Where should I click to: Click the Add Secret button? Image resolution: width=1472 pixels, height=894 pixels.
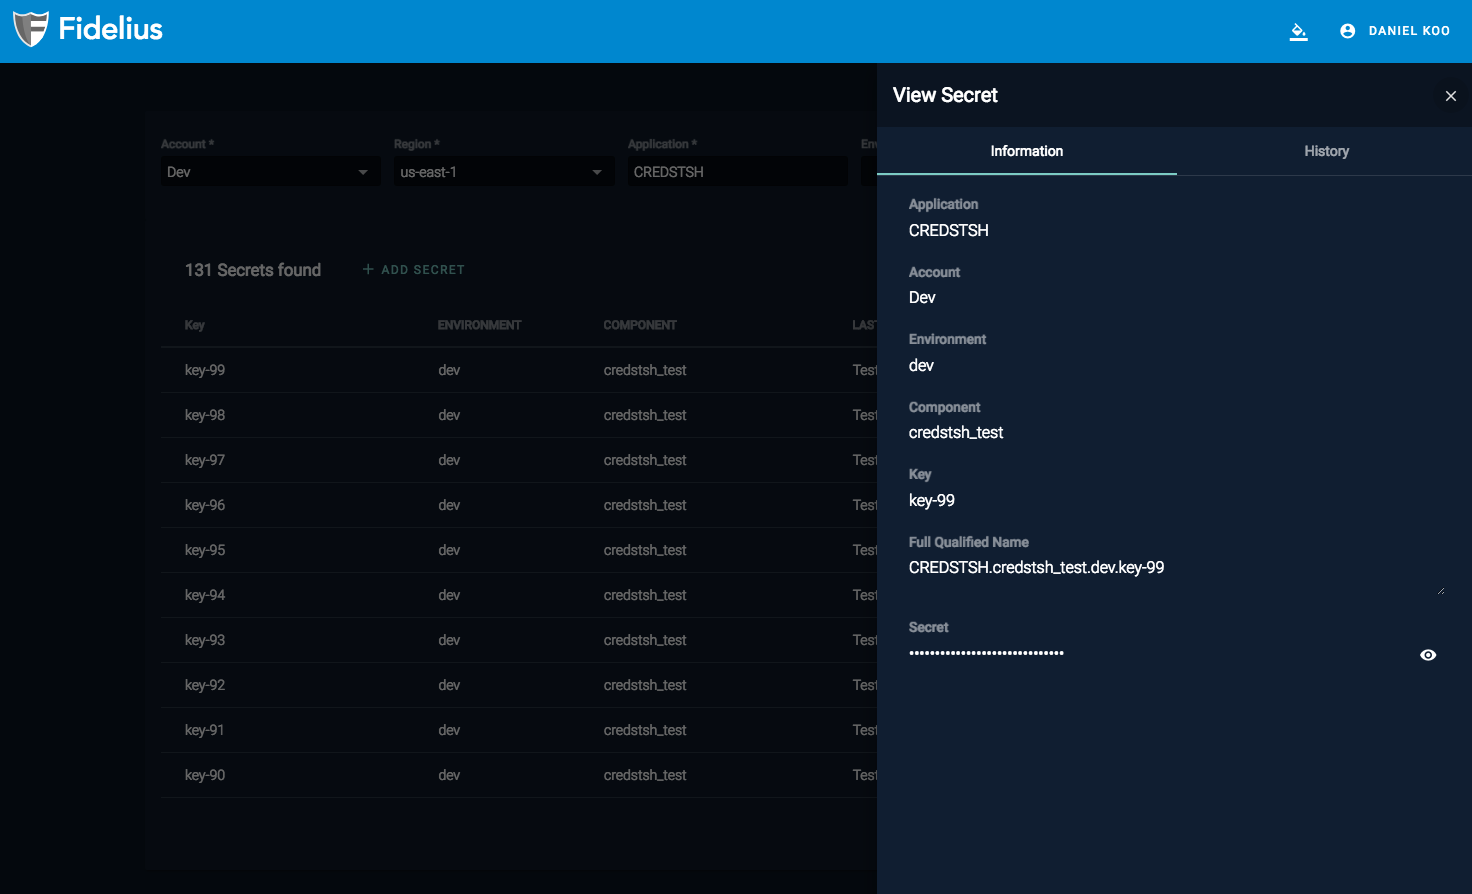413,270
